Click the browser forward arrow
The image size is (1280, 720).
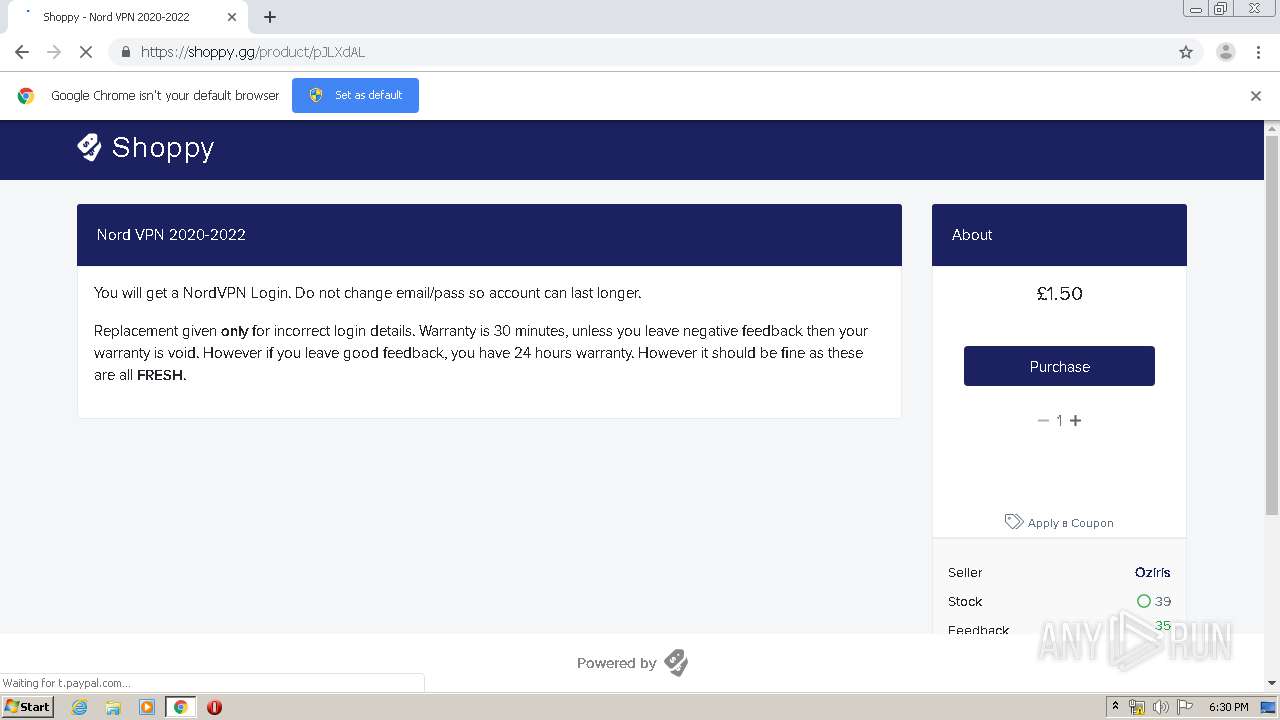click(x=54, y=52)
